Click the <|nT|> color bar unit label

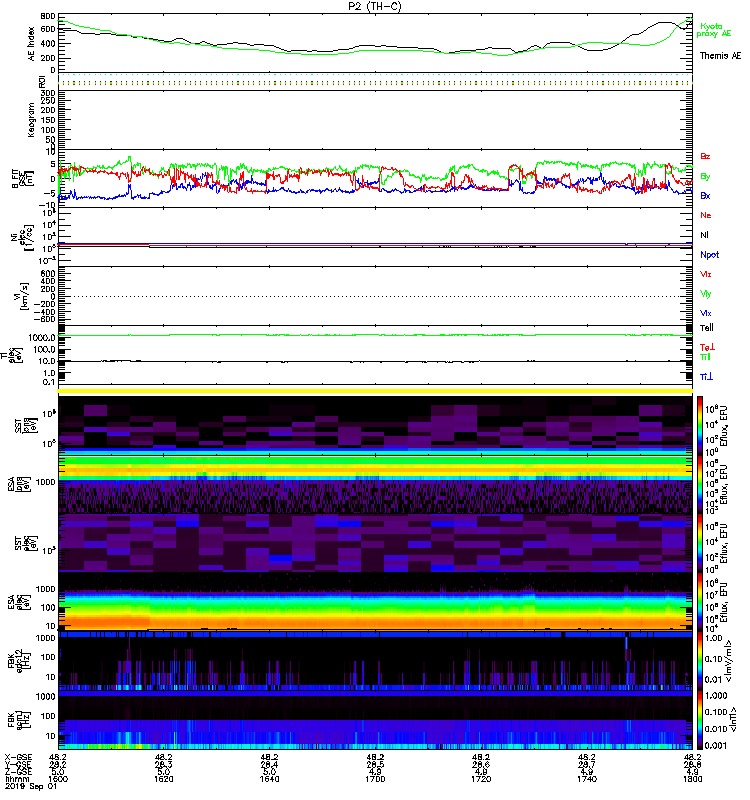tap(733, 719)
